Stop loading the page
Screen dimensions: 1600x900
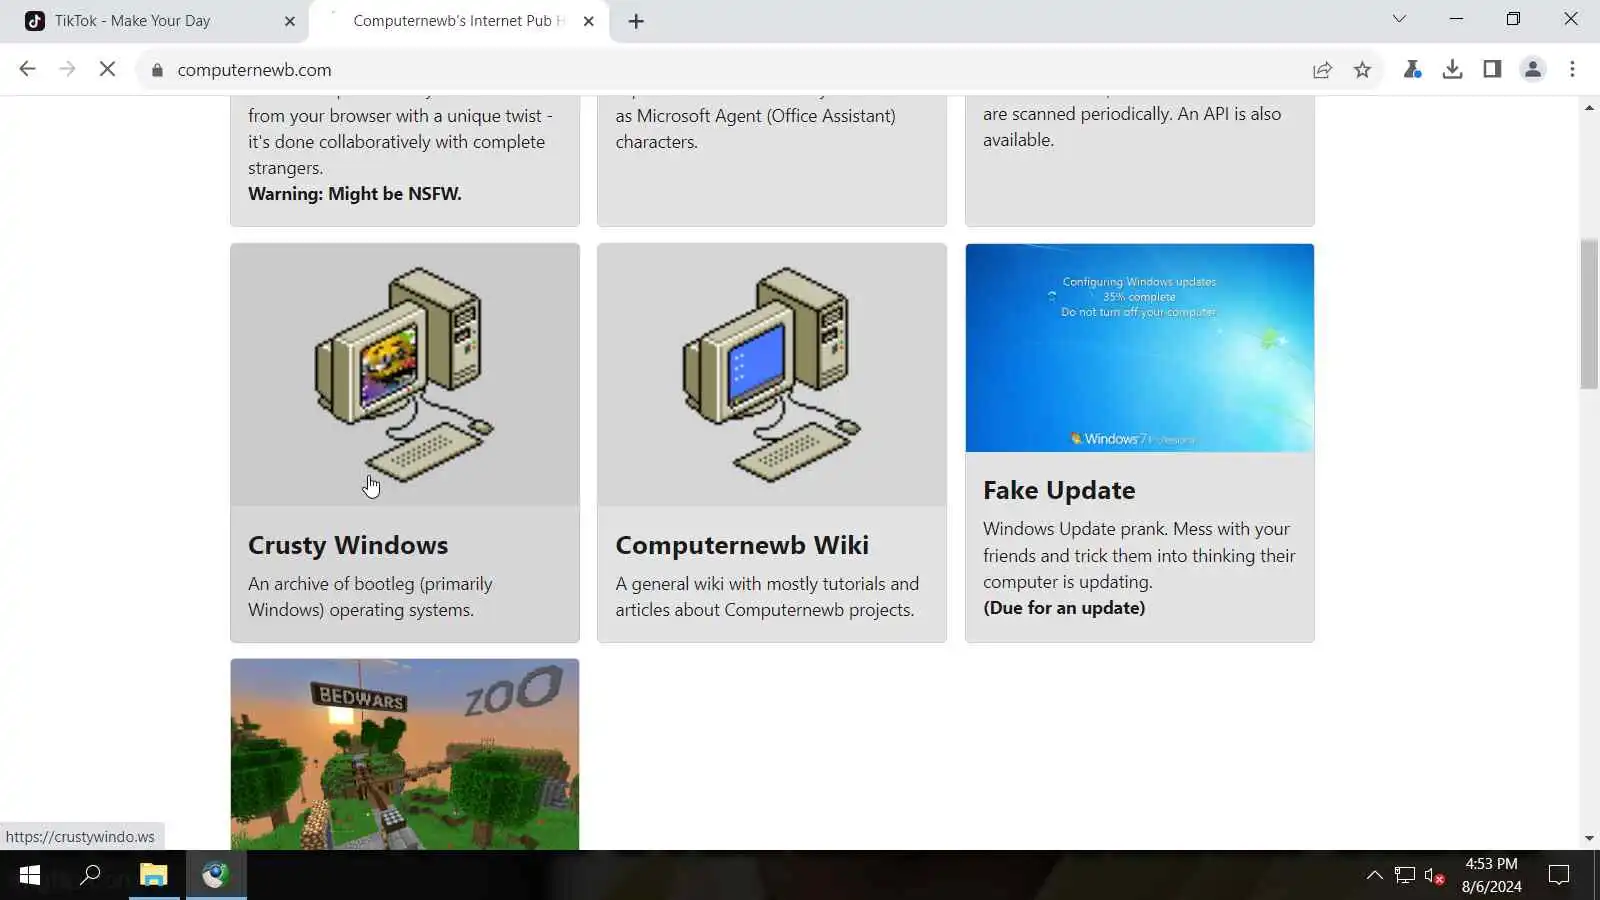coord(107,69)
